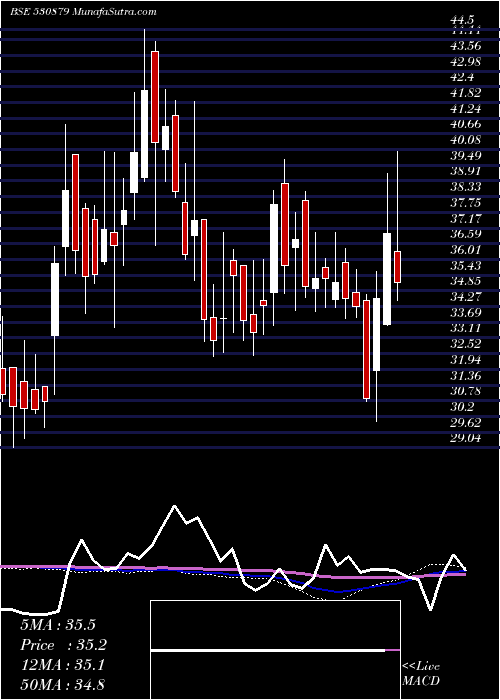
Task: Click the 32.52 price axis label
Action: tap(465, 344)
